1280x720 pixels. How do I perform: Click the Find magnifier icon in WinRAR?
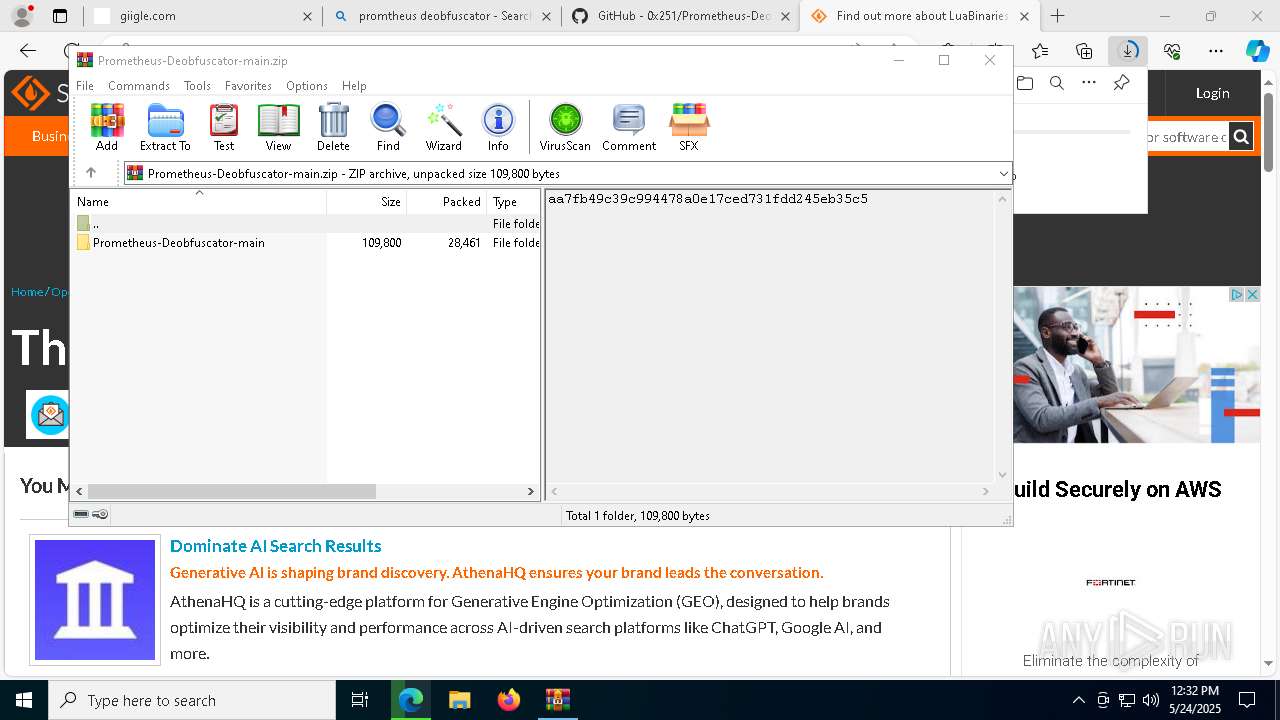[x=388, y=127]
